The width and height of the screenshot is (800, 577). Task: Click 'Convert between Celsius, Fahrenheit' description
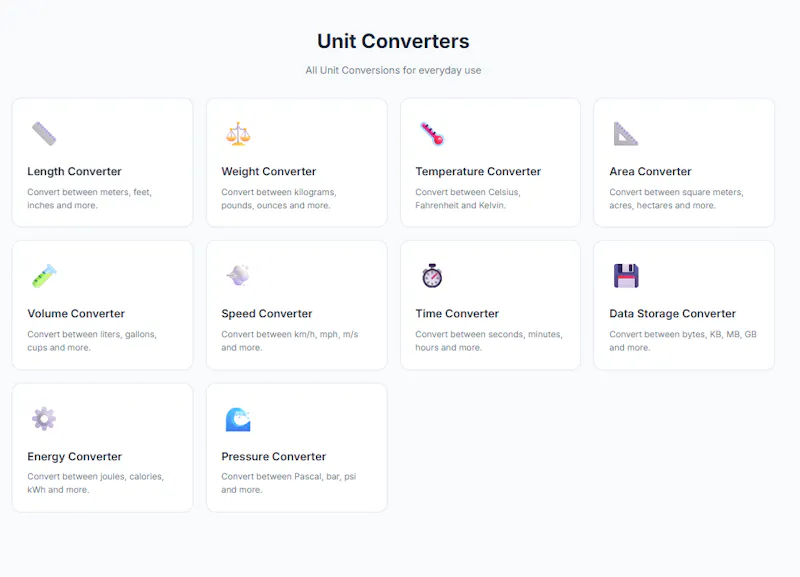tap(468, 198)
